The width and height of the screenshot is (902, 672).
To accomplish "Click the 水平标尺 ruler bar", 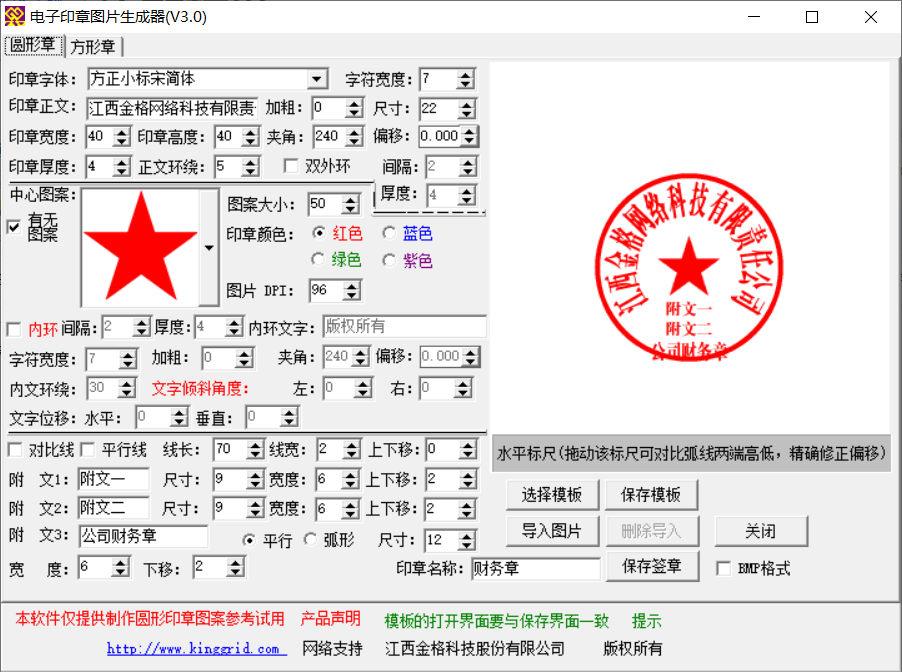I will (691, 453).
